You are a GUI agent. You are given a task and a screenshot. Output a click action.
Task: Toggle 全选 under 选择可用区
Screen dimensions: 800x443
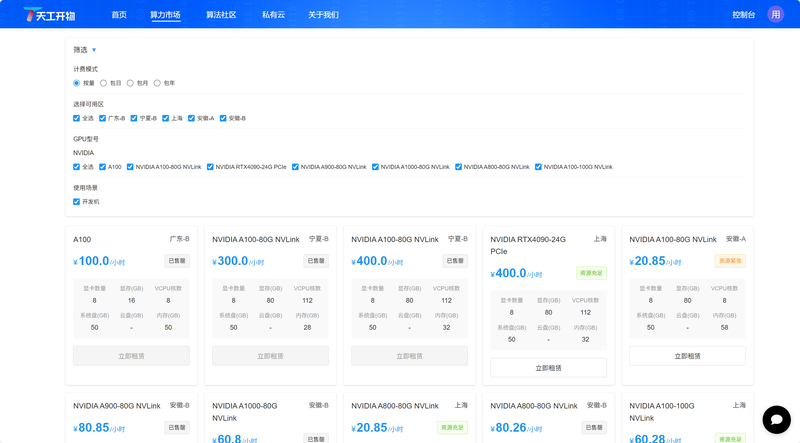point(77,118)
